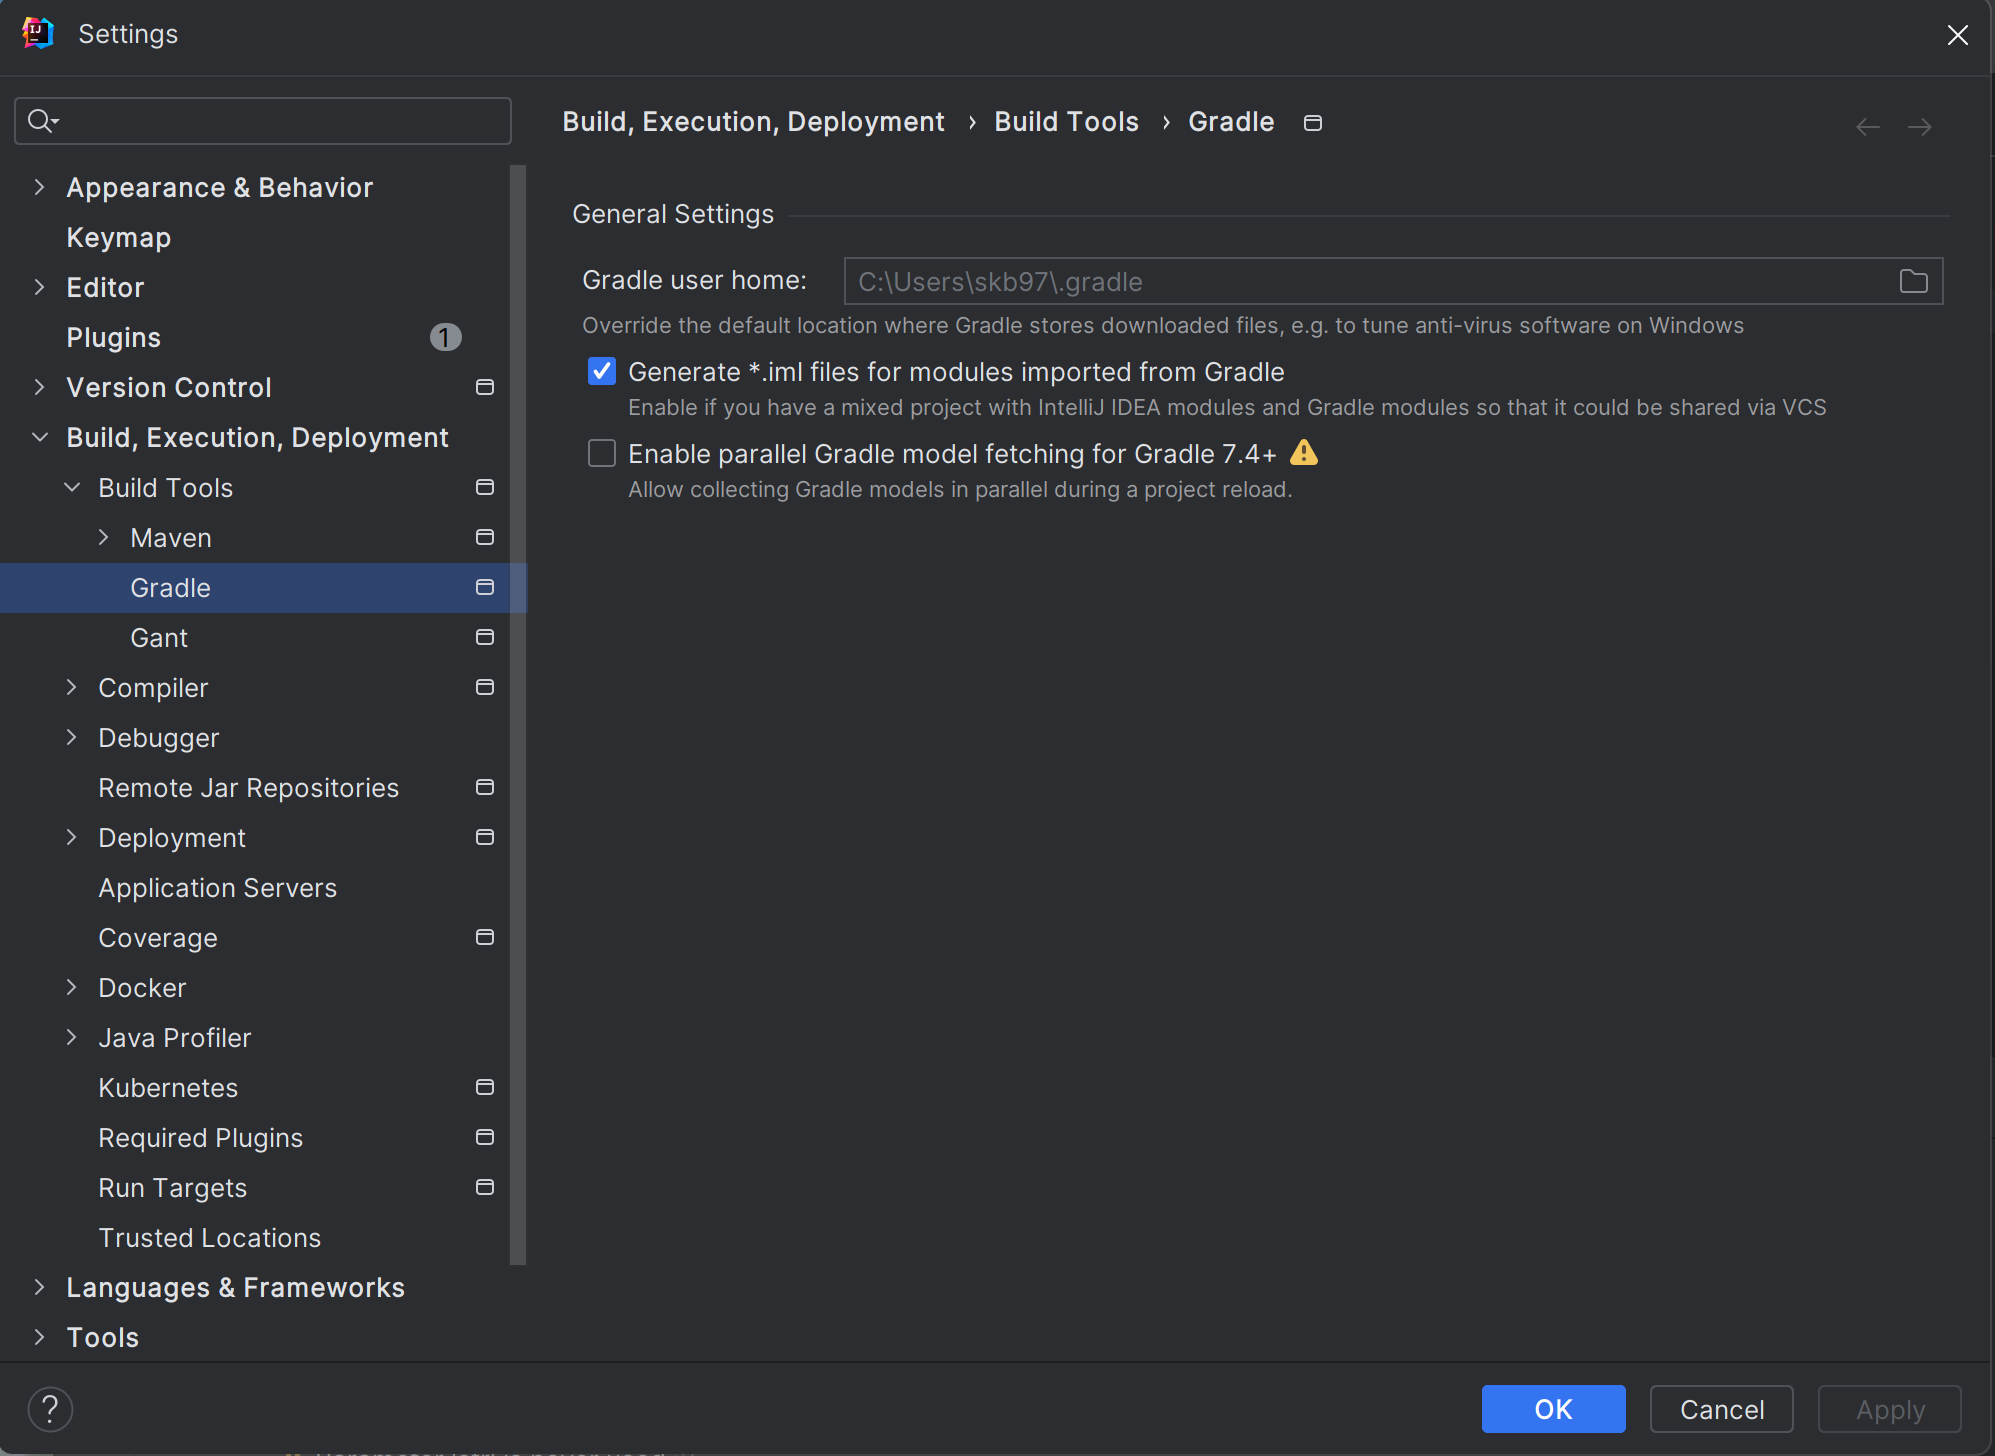
Task: Click project icon on Gant row
Action: click(485, 637)
